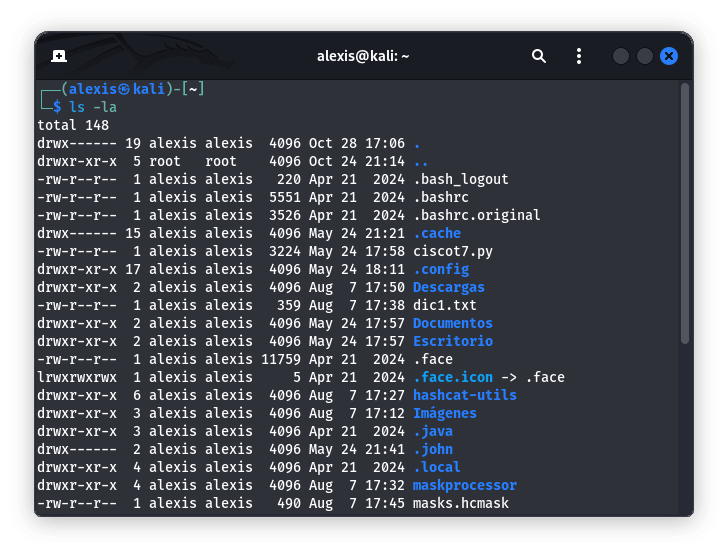Open the terminal search tool
The image size is (728, 554).
(x=539, y=56)
